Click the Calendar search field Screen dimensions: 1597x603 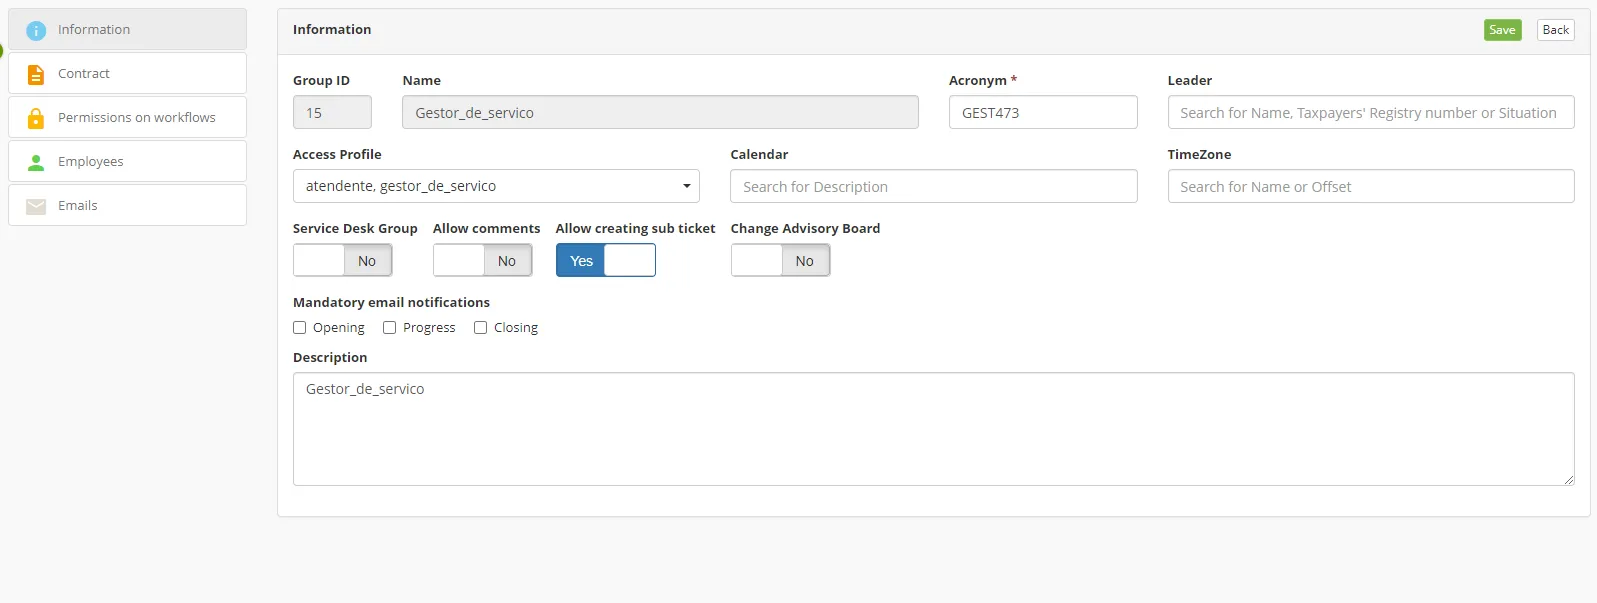tap(934, 186)
